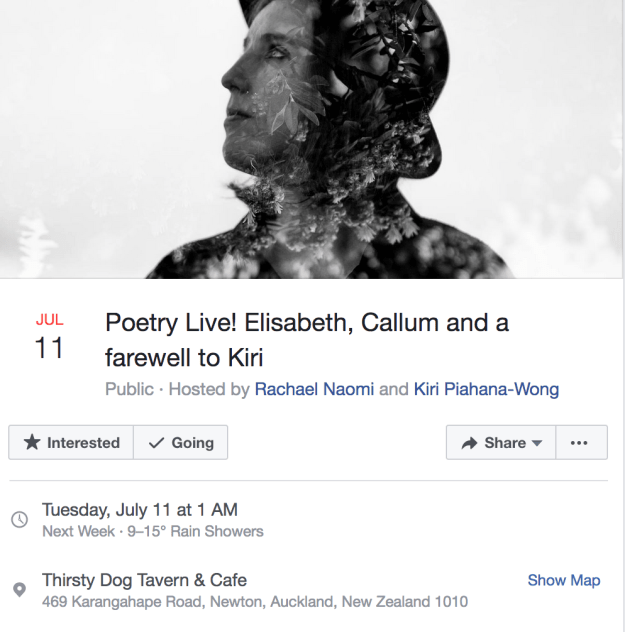625x632 pixels.
Task: Open host Rachael Naomi's profile
Action: (x=314, y=389)
